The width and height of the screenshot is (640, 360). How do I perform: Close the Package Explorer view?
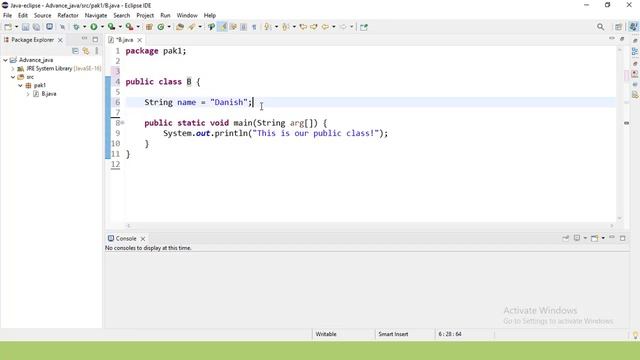point(60,40)
